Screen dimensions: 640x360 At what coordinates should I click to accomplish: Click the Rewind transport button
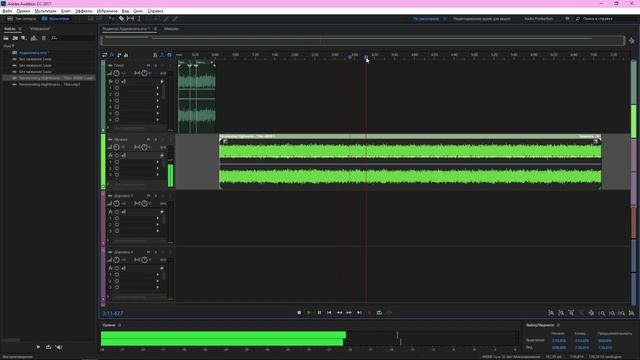point(339,313)
